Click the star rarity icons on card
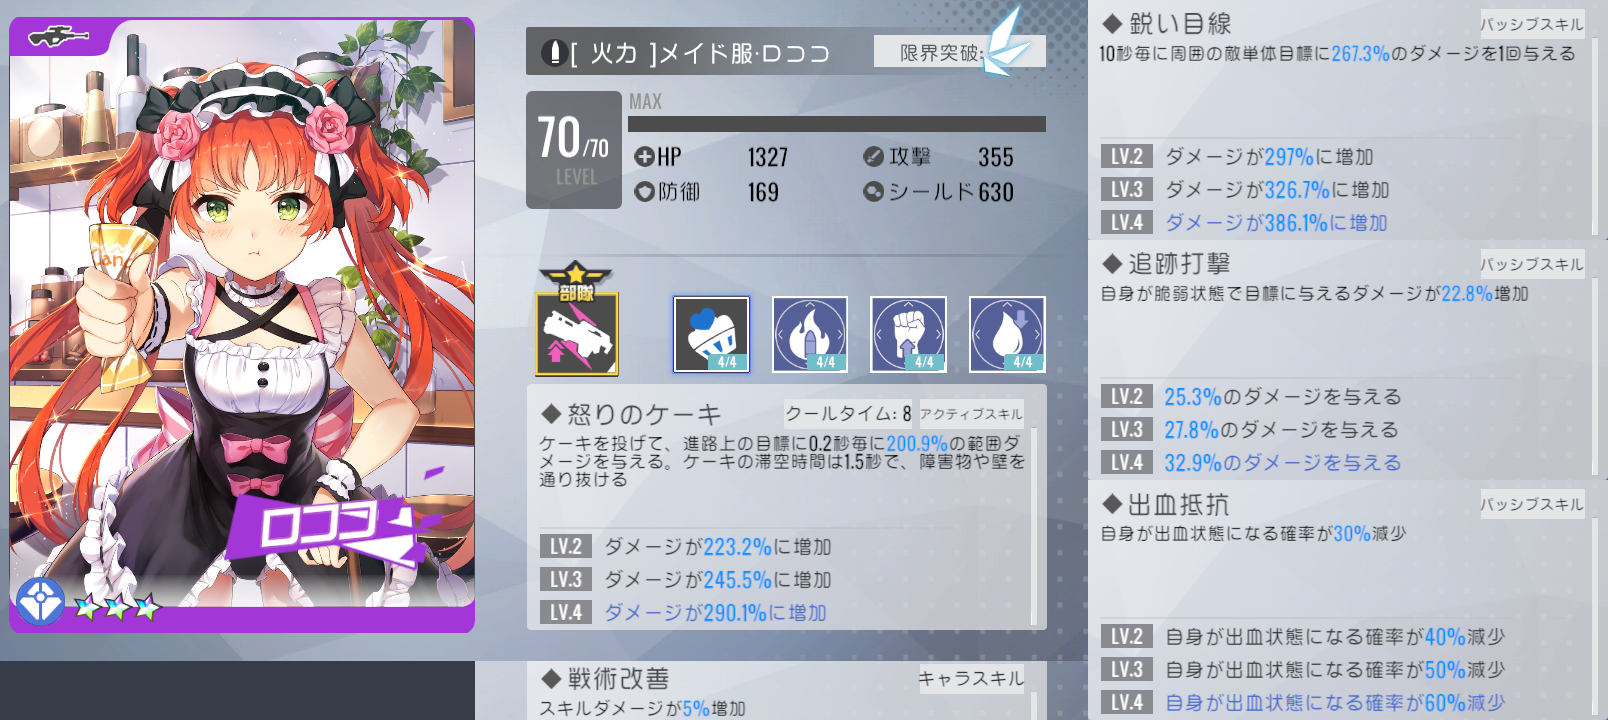This screenshot has width=1608, height=720. pos(117,607)
